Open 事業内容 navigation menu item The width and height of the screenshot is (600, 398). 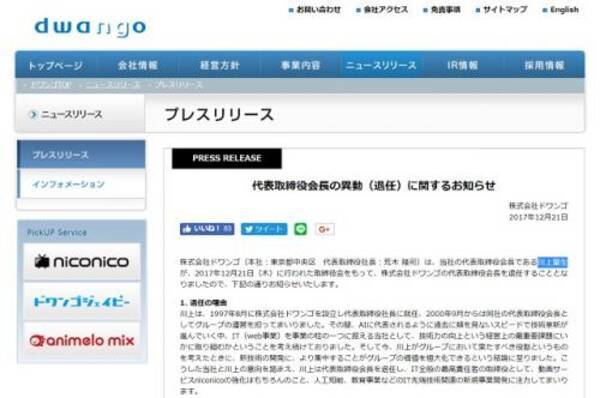pos(300,65)
